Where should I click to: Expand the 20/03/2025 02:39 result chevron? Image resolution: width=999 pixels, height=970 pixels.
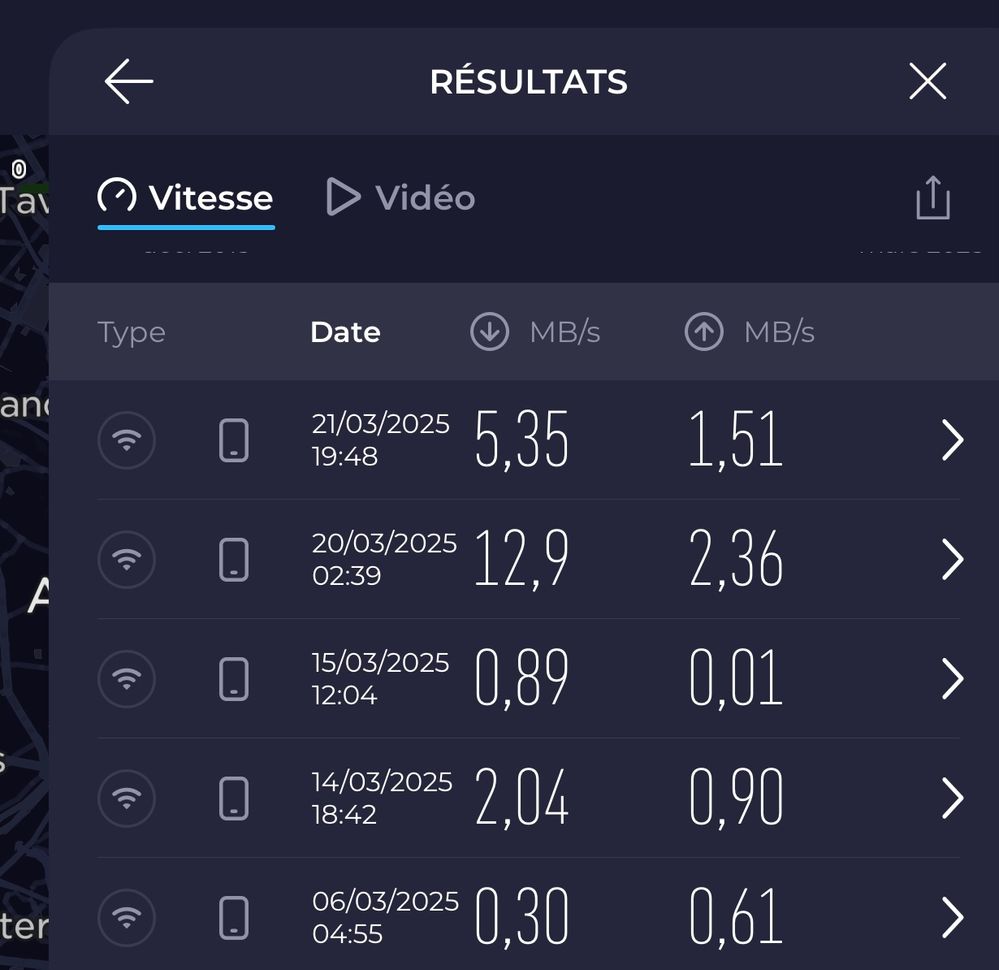coord(952,559)
